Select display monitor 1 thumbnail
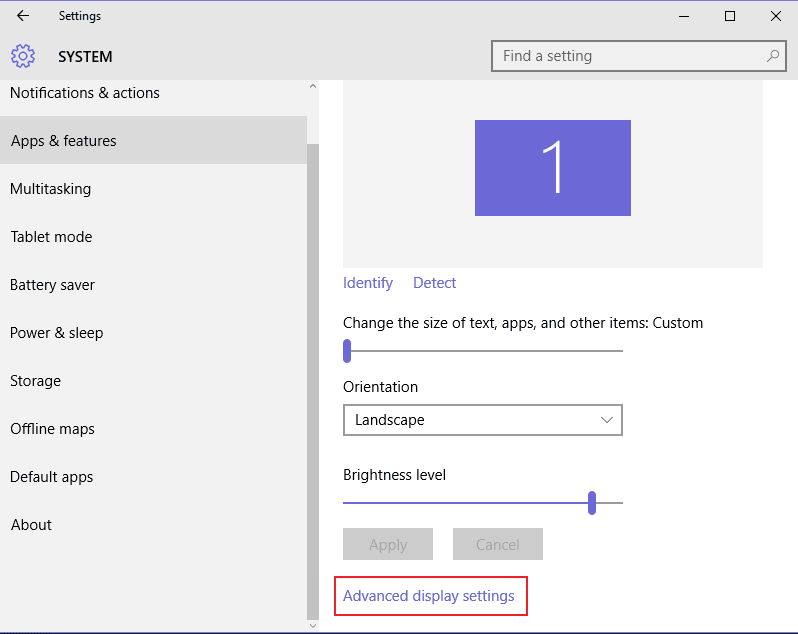Image resolution: width=798 pixels, height=634 pixels. pyautogui.click(x=553, y=168)
